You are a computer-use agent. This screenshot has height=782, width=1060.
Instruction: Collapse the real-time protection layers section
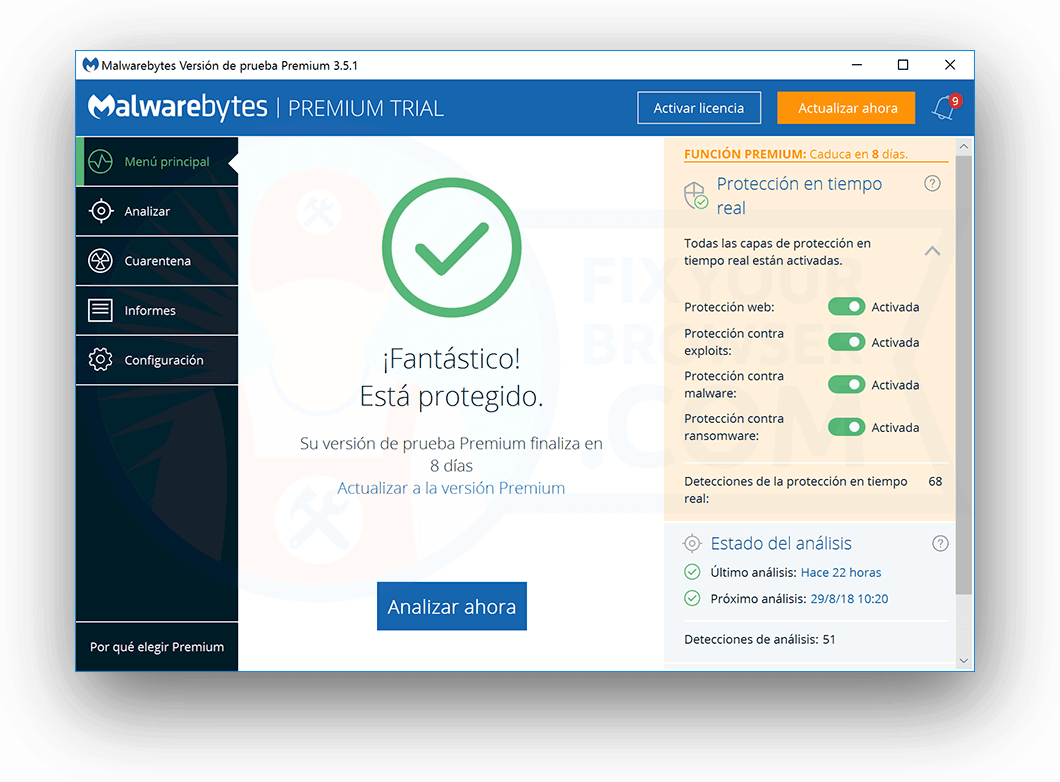pos(933,251)
